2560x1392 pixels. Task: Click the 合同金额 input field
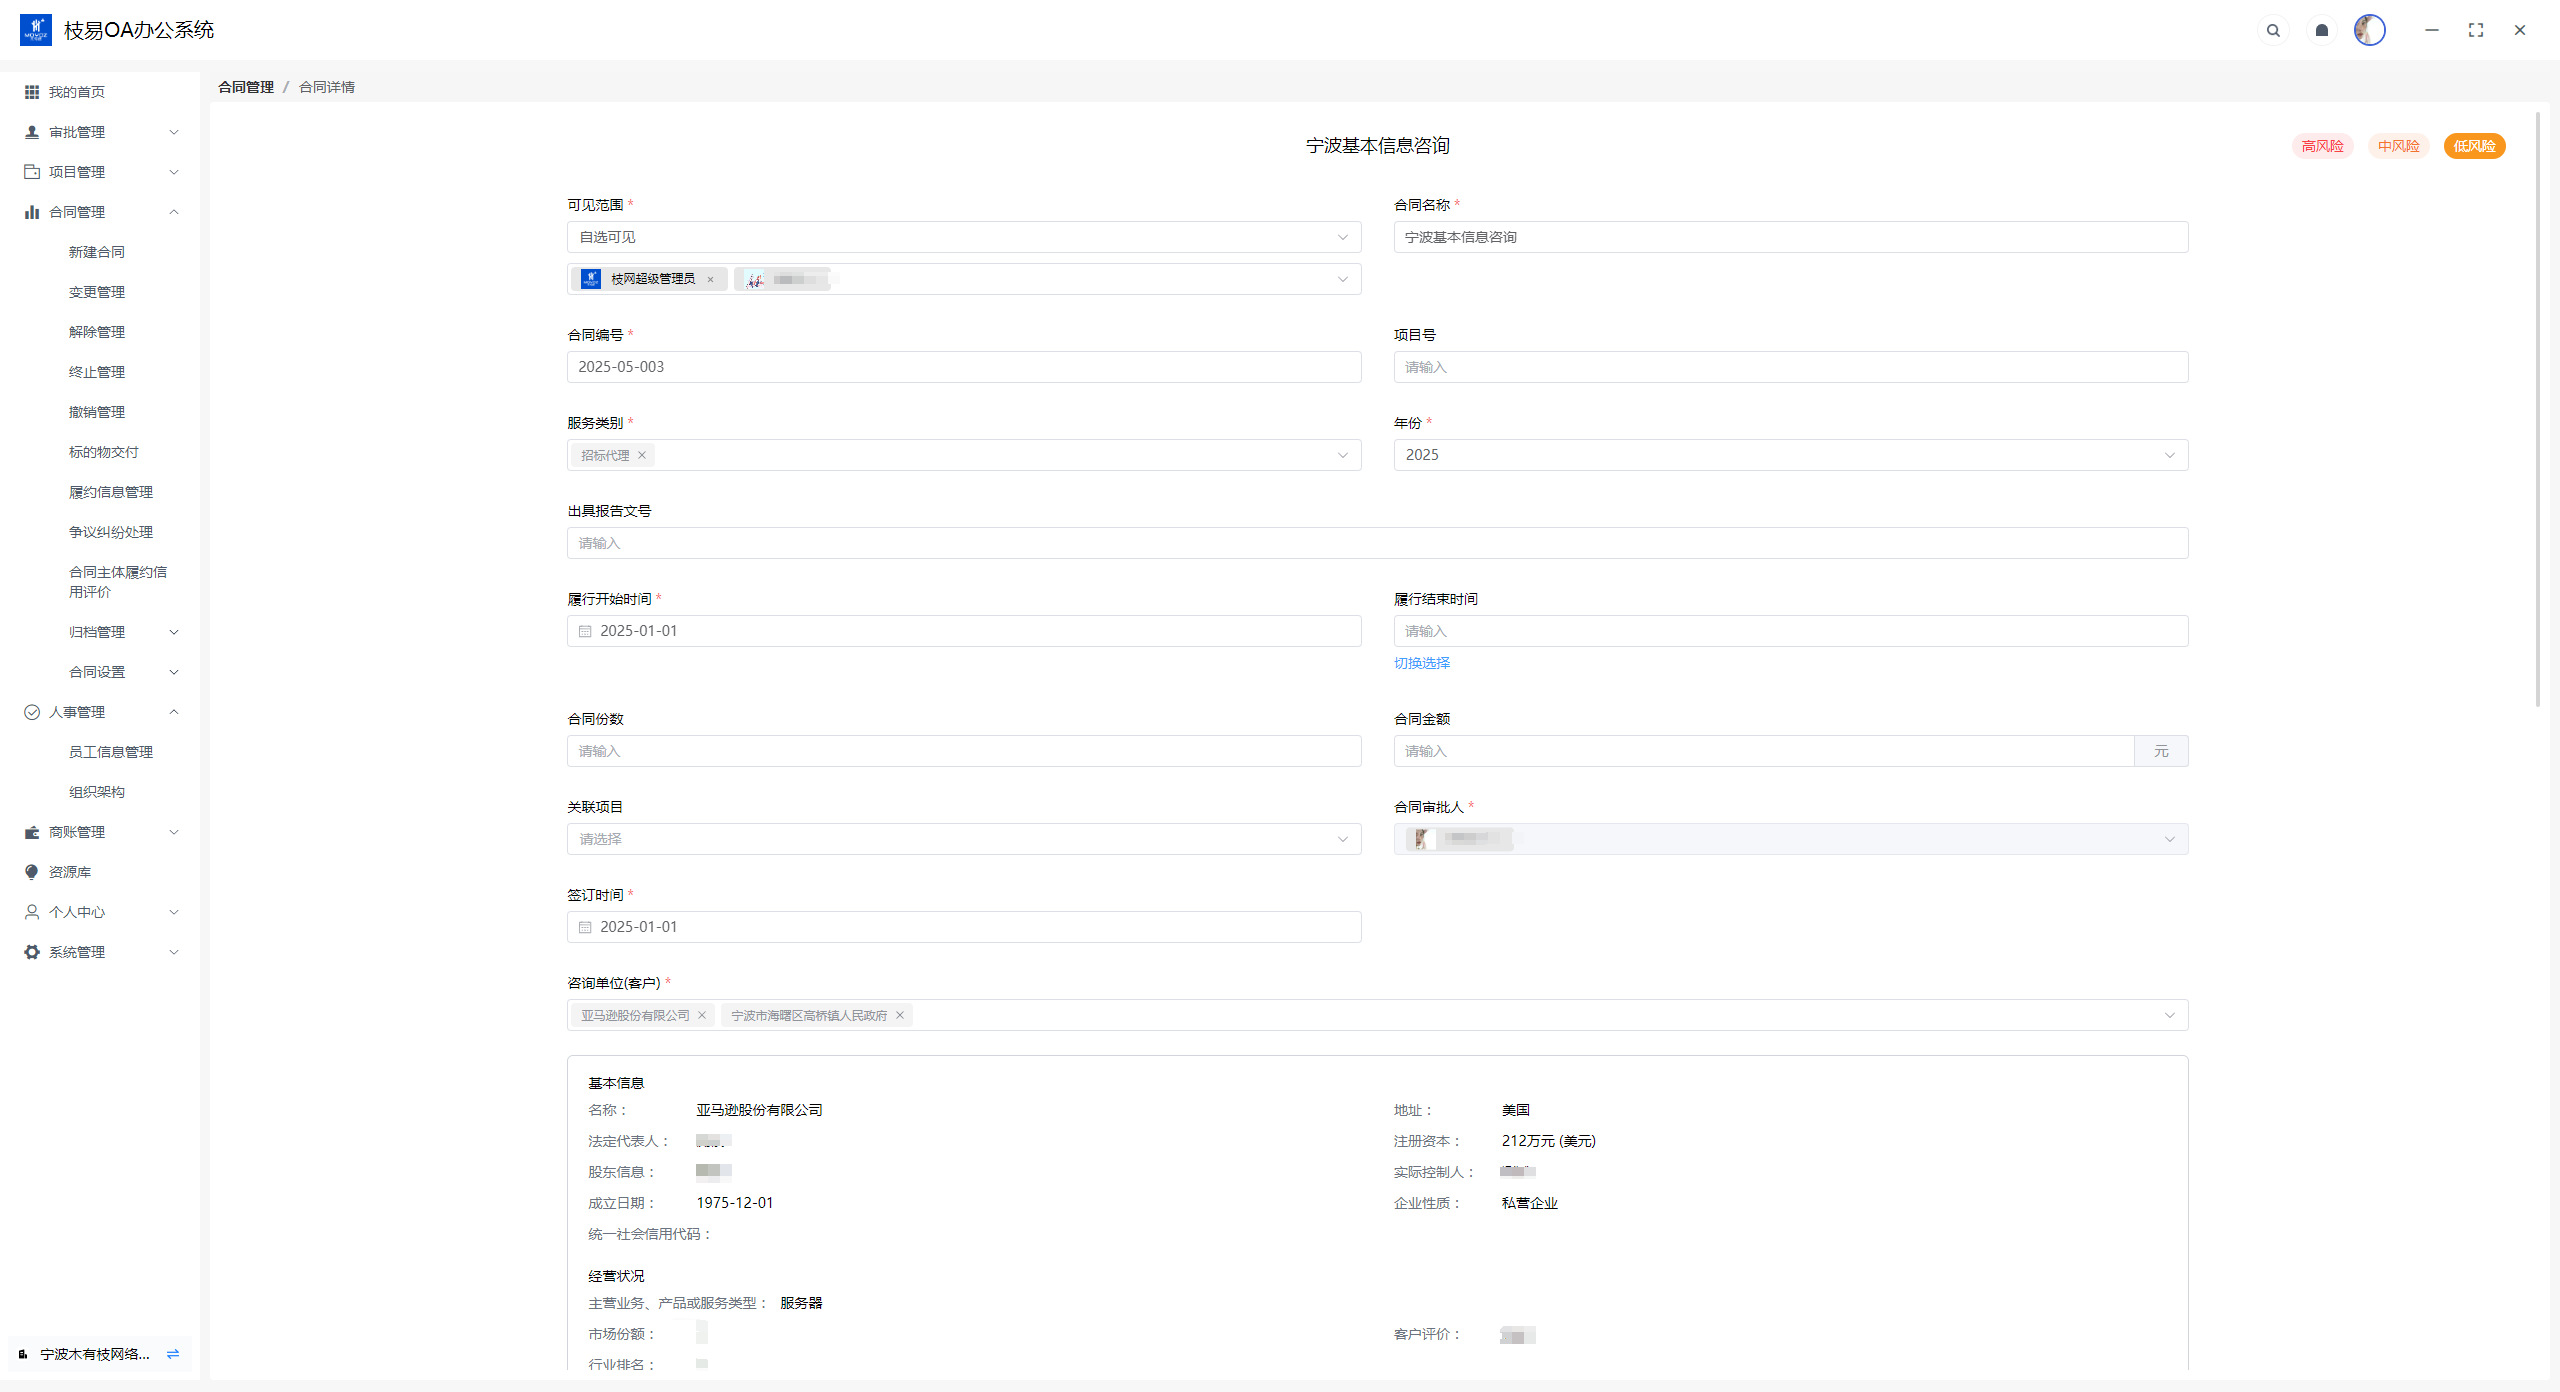(x=1763, y=751)
